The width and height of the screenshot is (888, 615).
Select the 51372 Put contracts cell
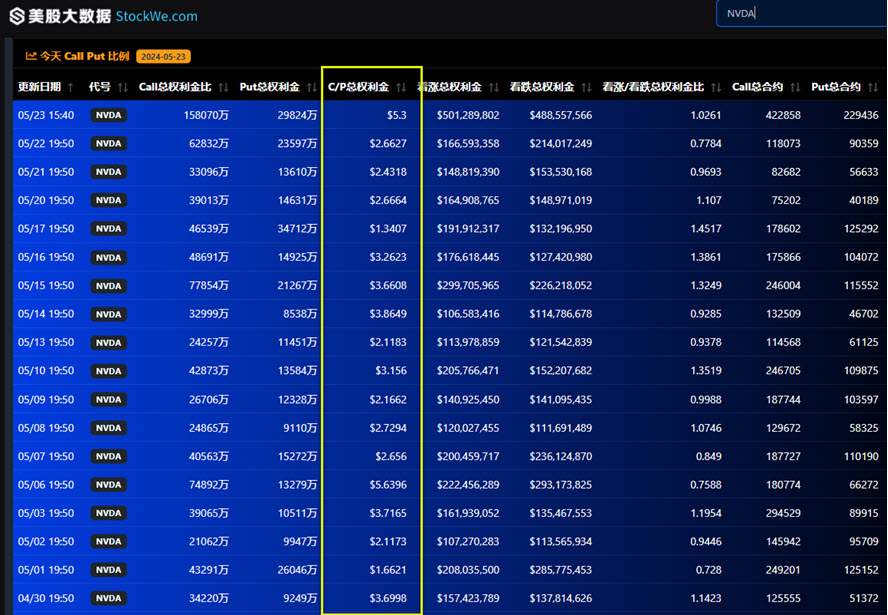(864, 599)
